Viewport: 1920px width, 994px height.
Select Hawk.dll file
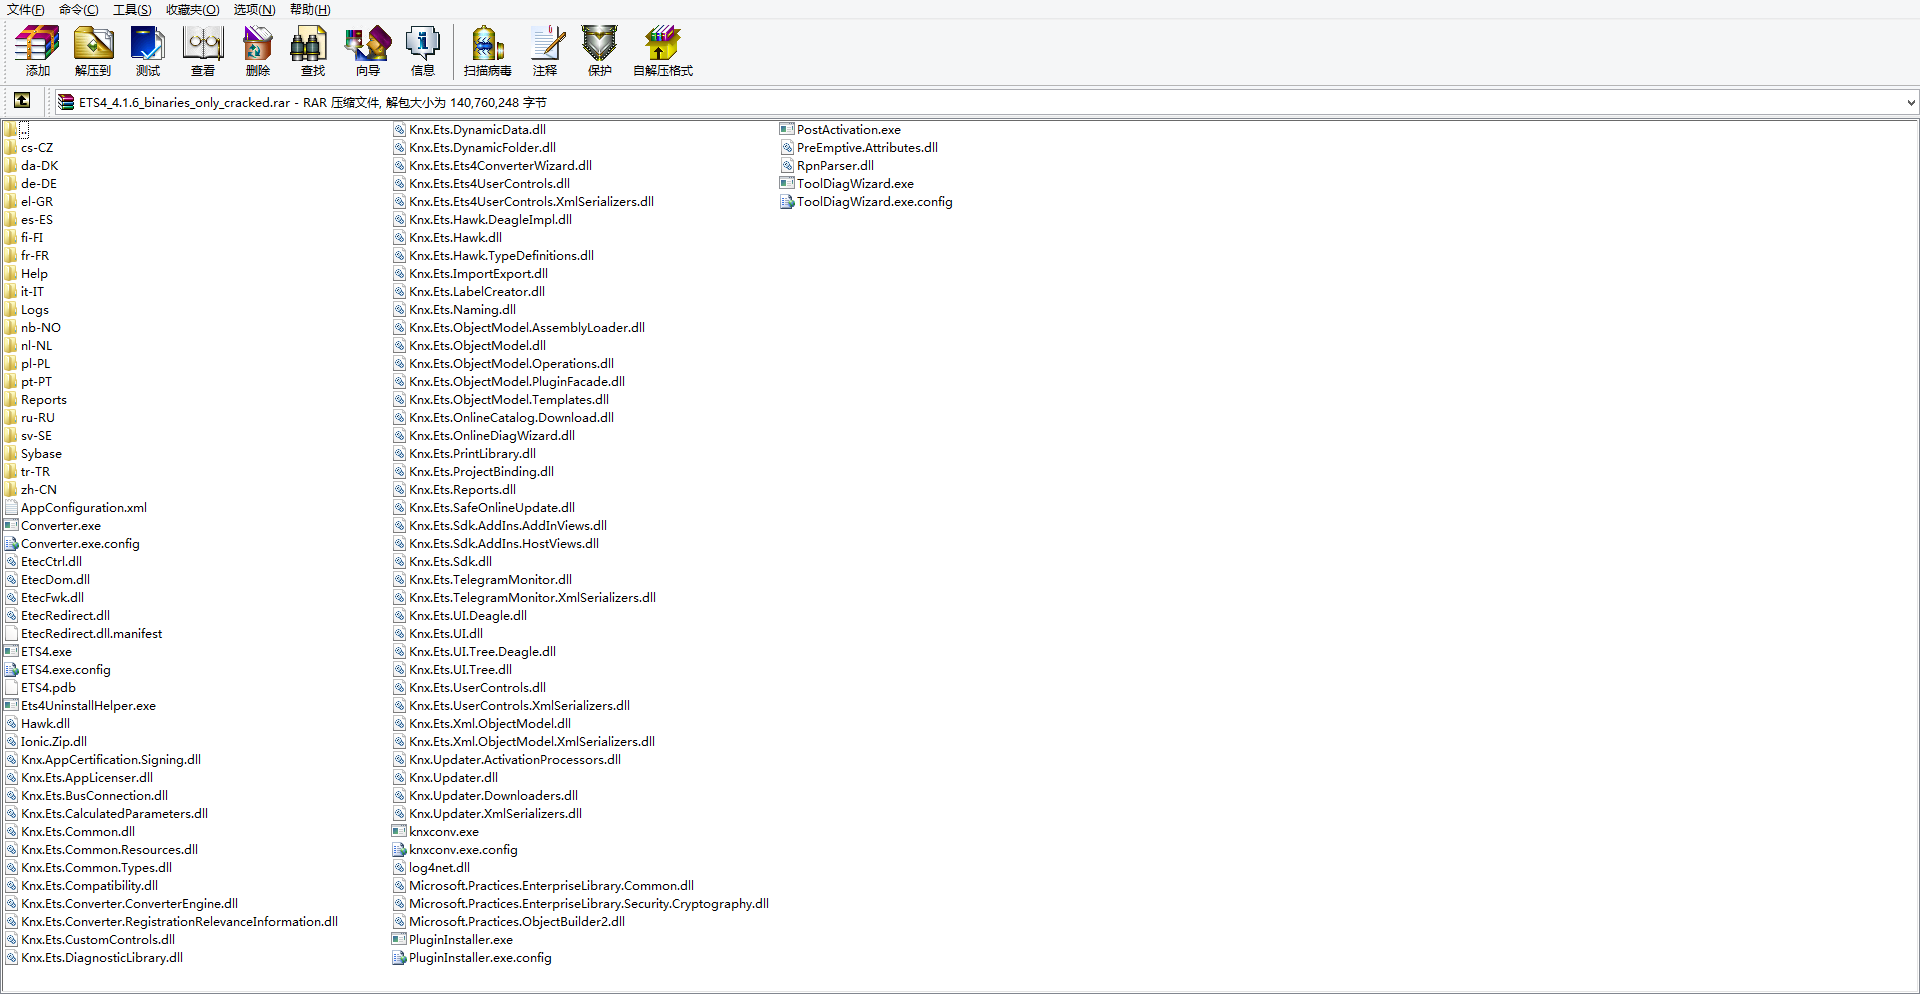coord(37,724)
